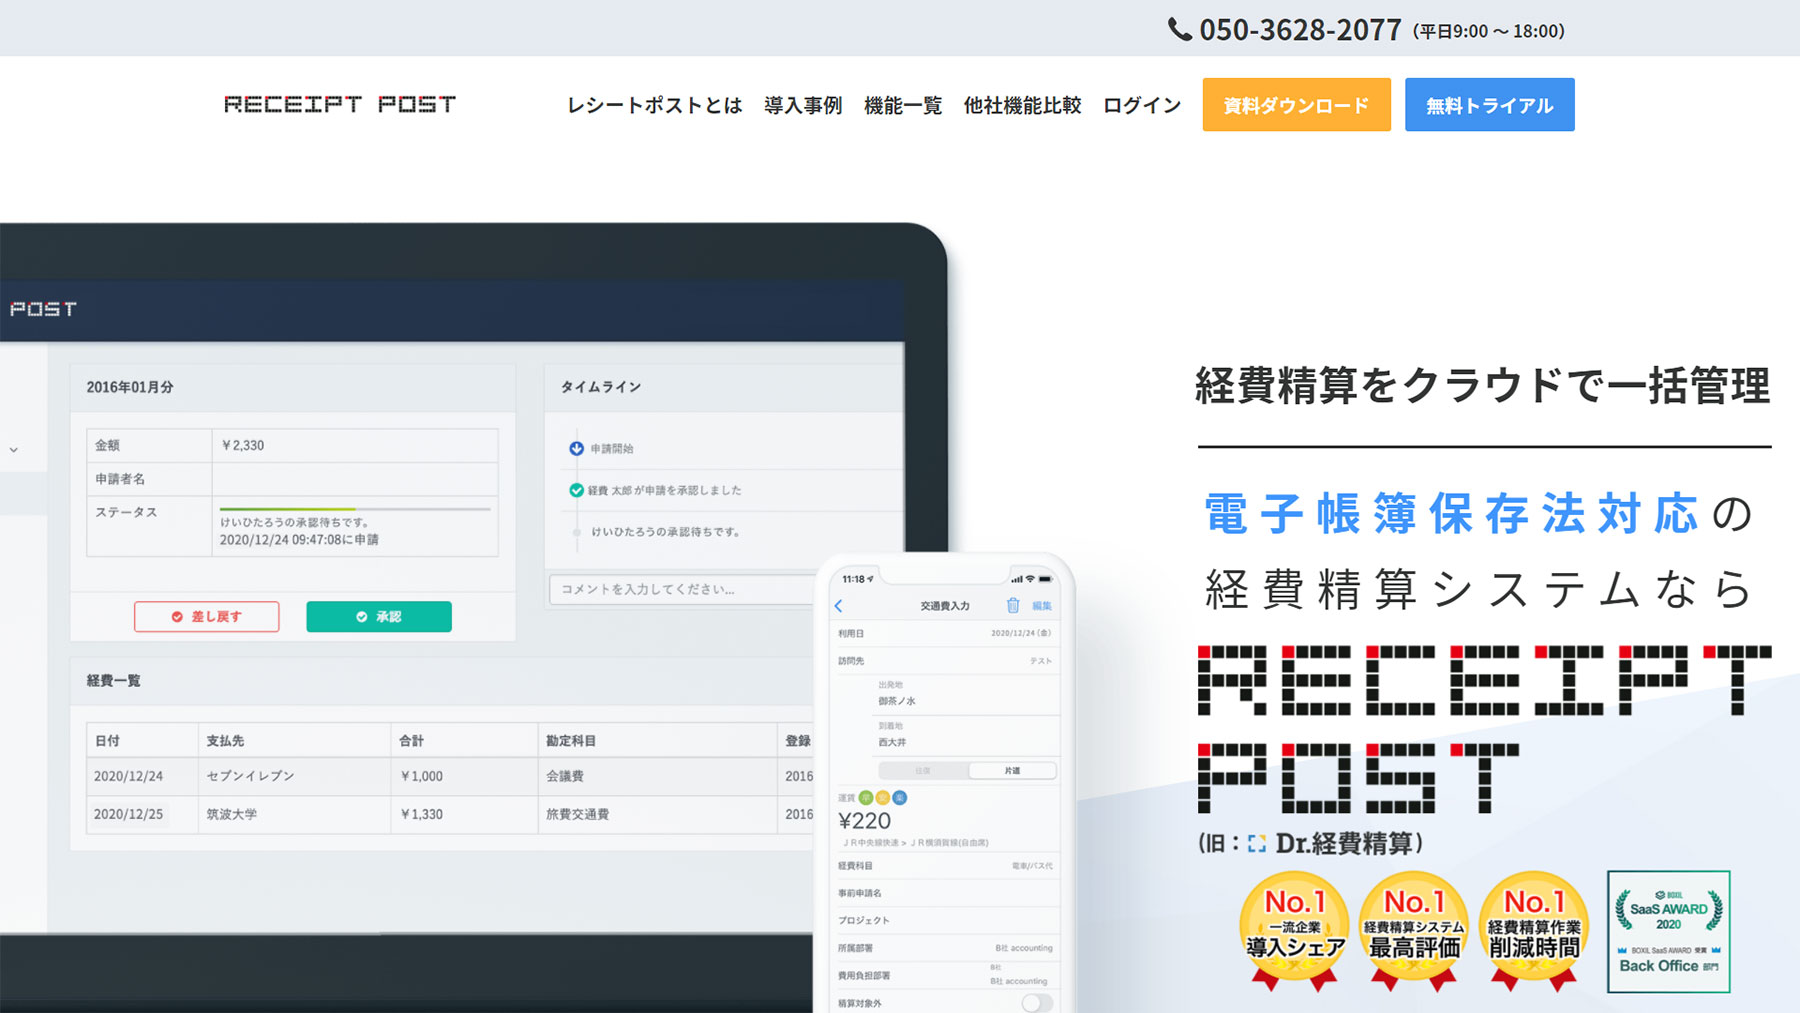
Task: Click the phone icon beside 050-3628-2077
Action: (x=1179, y=30)
